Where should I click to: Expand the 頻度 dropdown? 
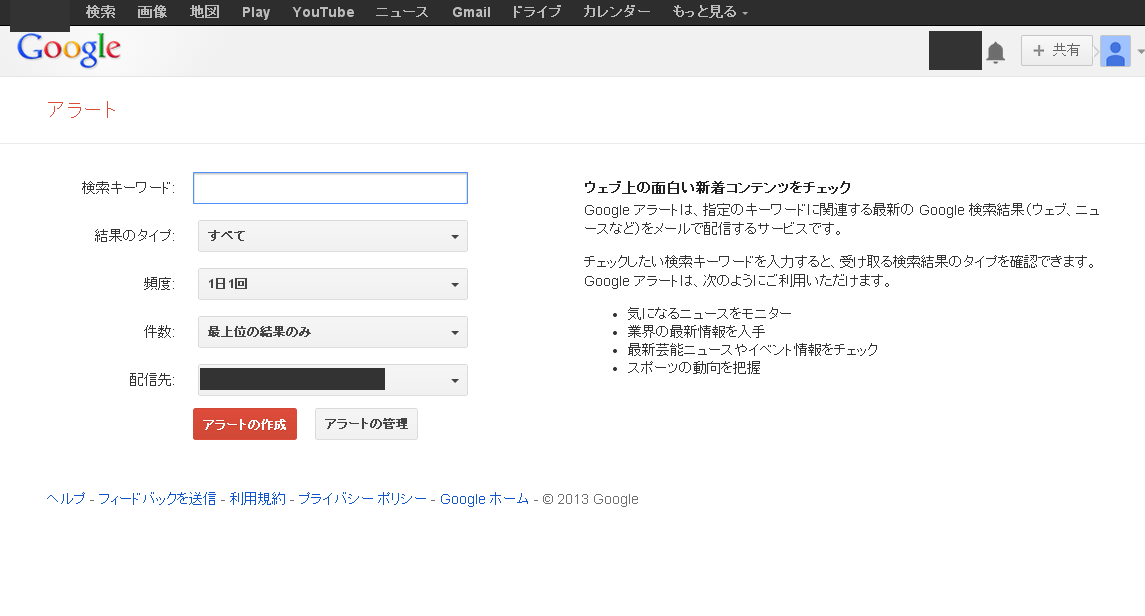tap(332, 284)
